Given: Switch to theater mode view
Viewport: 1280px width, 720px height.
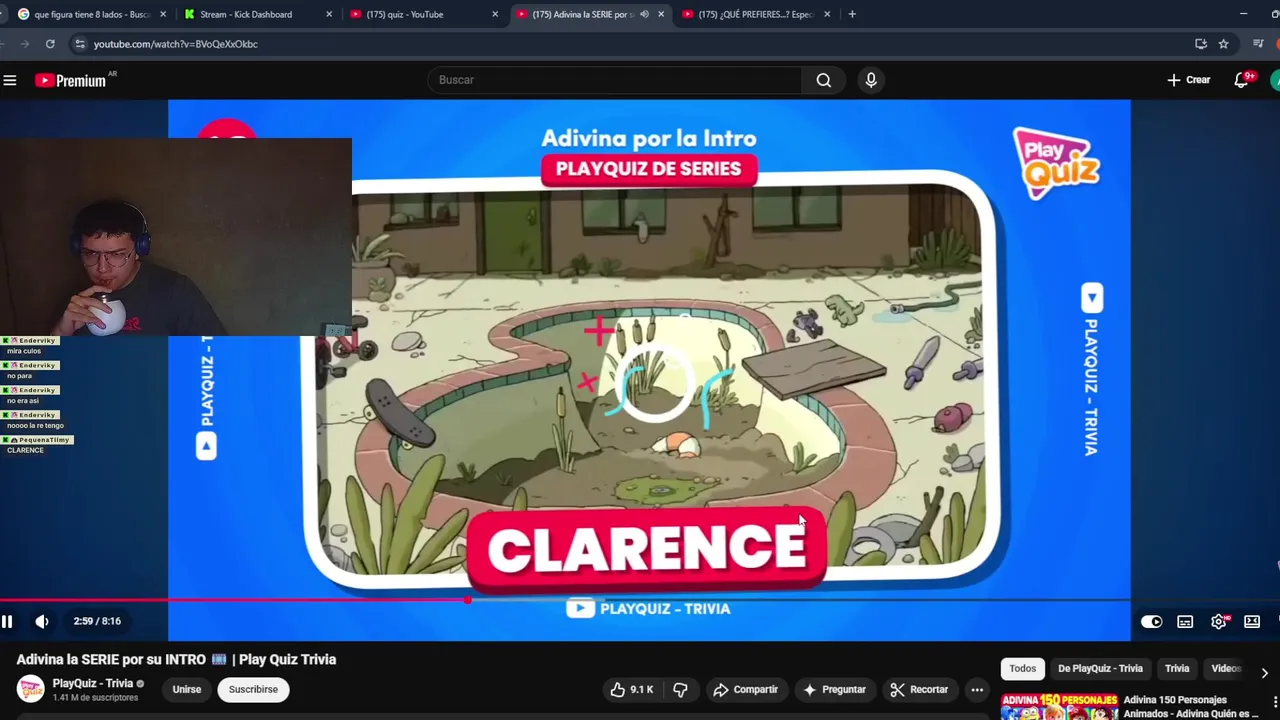Looking at the screenshot, I should pyautogui.click(x=1252, y=621).
